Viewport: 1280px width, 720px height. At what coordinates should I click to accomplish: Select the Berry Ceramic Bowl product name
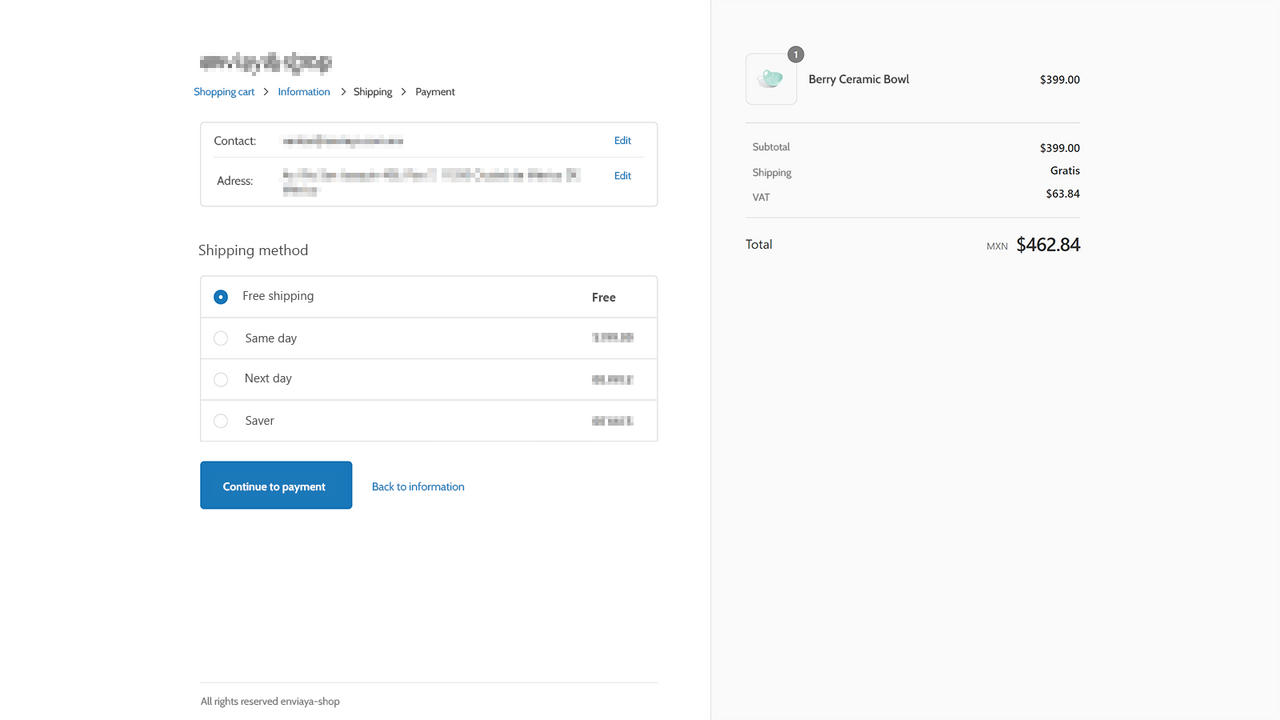click(858, 79)
